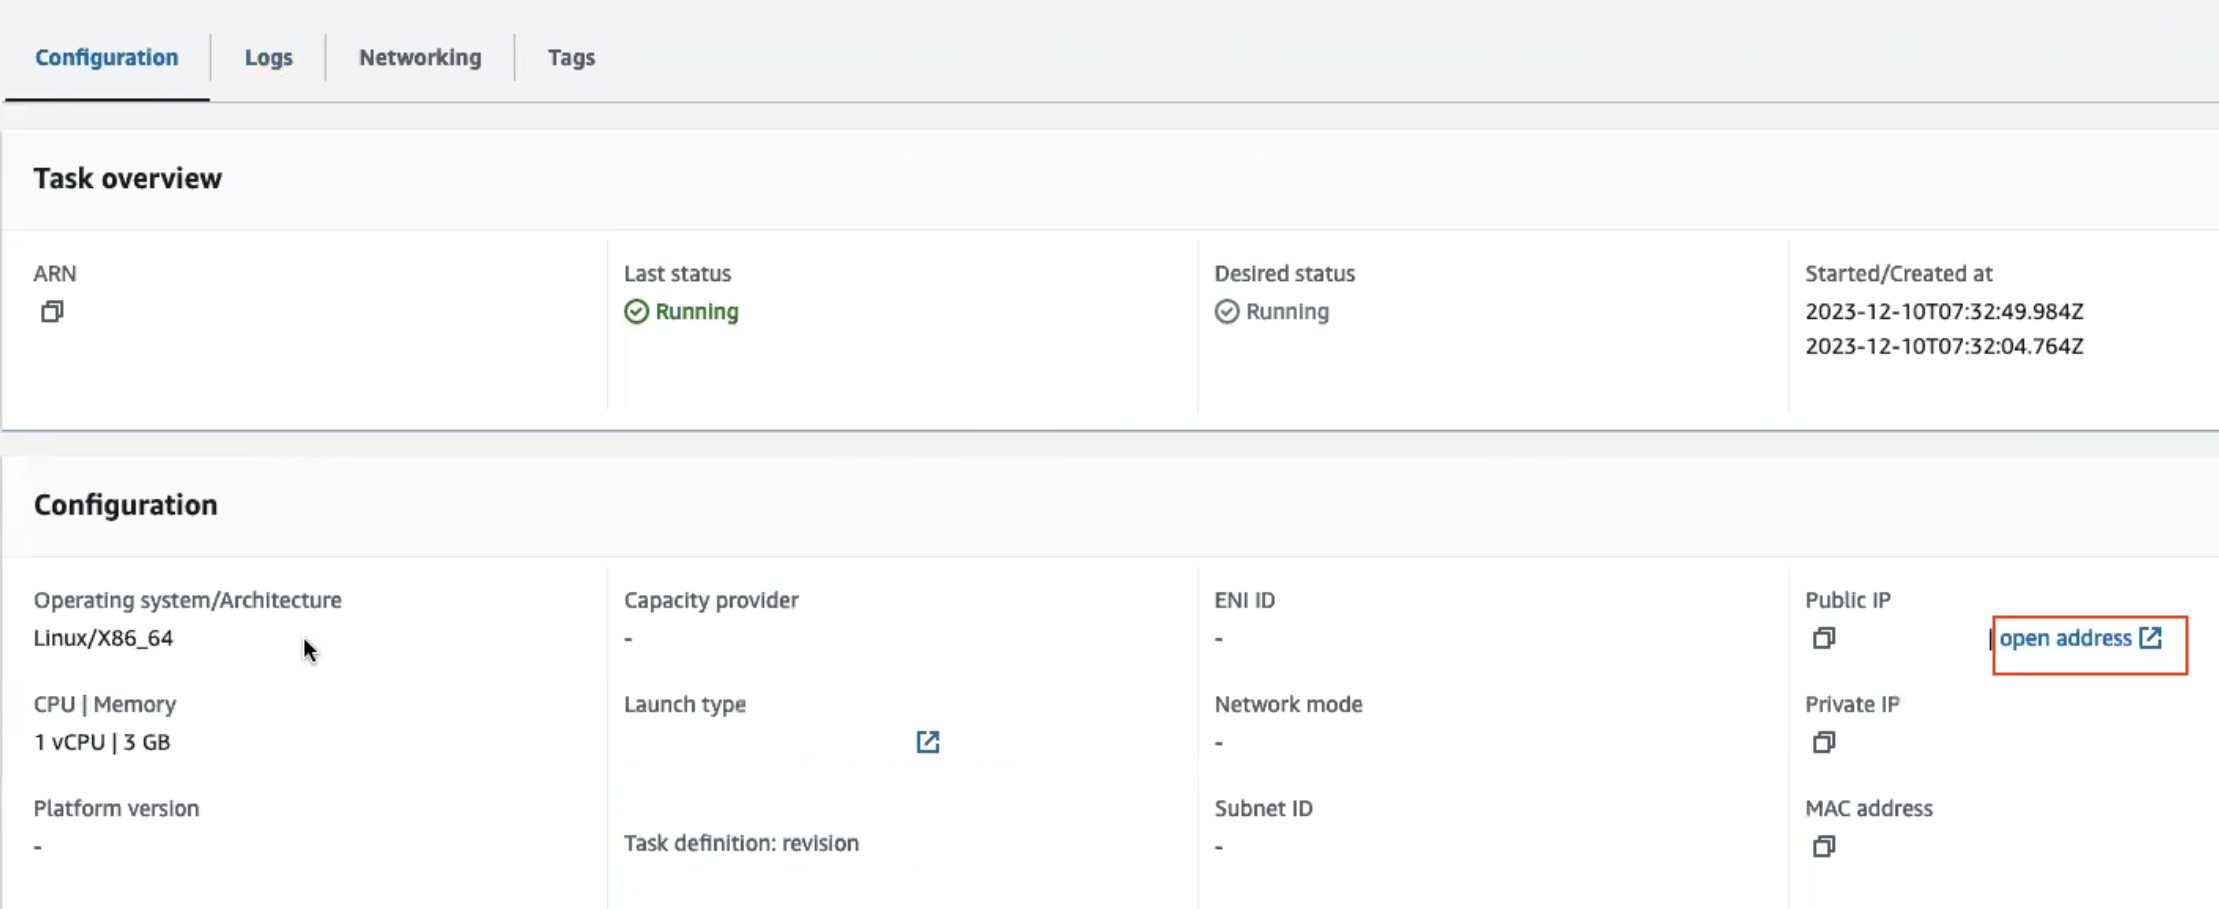Click the open address link
Viewport: 2219px width, 909px height.
click(x=2064, y=638)
